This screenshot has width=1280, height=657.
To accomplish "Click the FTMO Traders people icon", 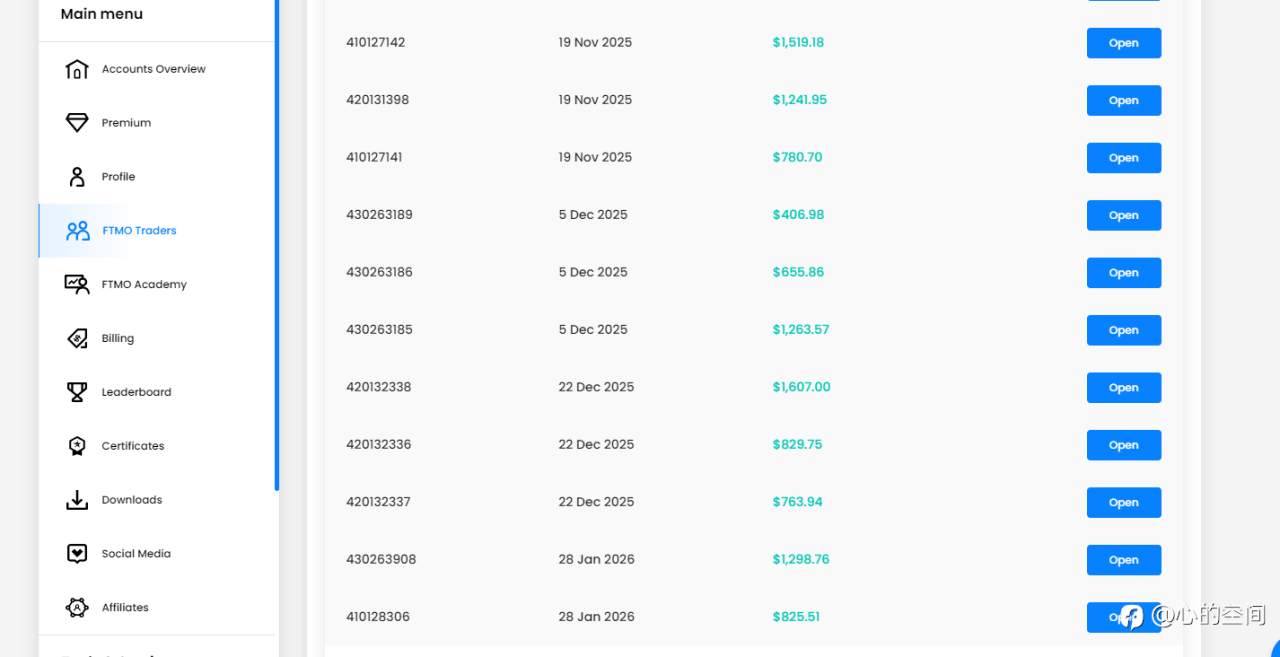I will (x=77, y=231).
